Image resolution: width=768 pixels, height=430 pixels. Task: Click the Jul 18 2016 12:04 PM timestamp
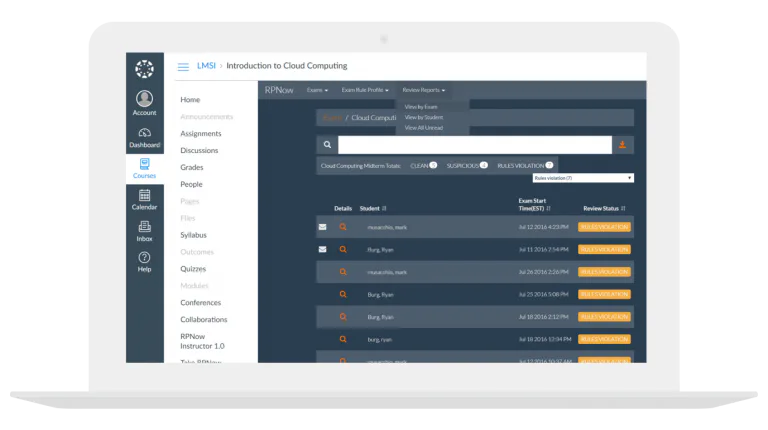coord(545,339)
